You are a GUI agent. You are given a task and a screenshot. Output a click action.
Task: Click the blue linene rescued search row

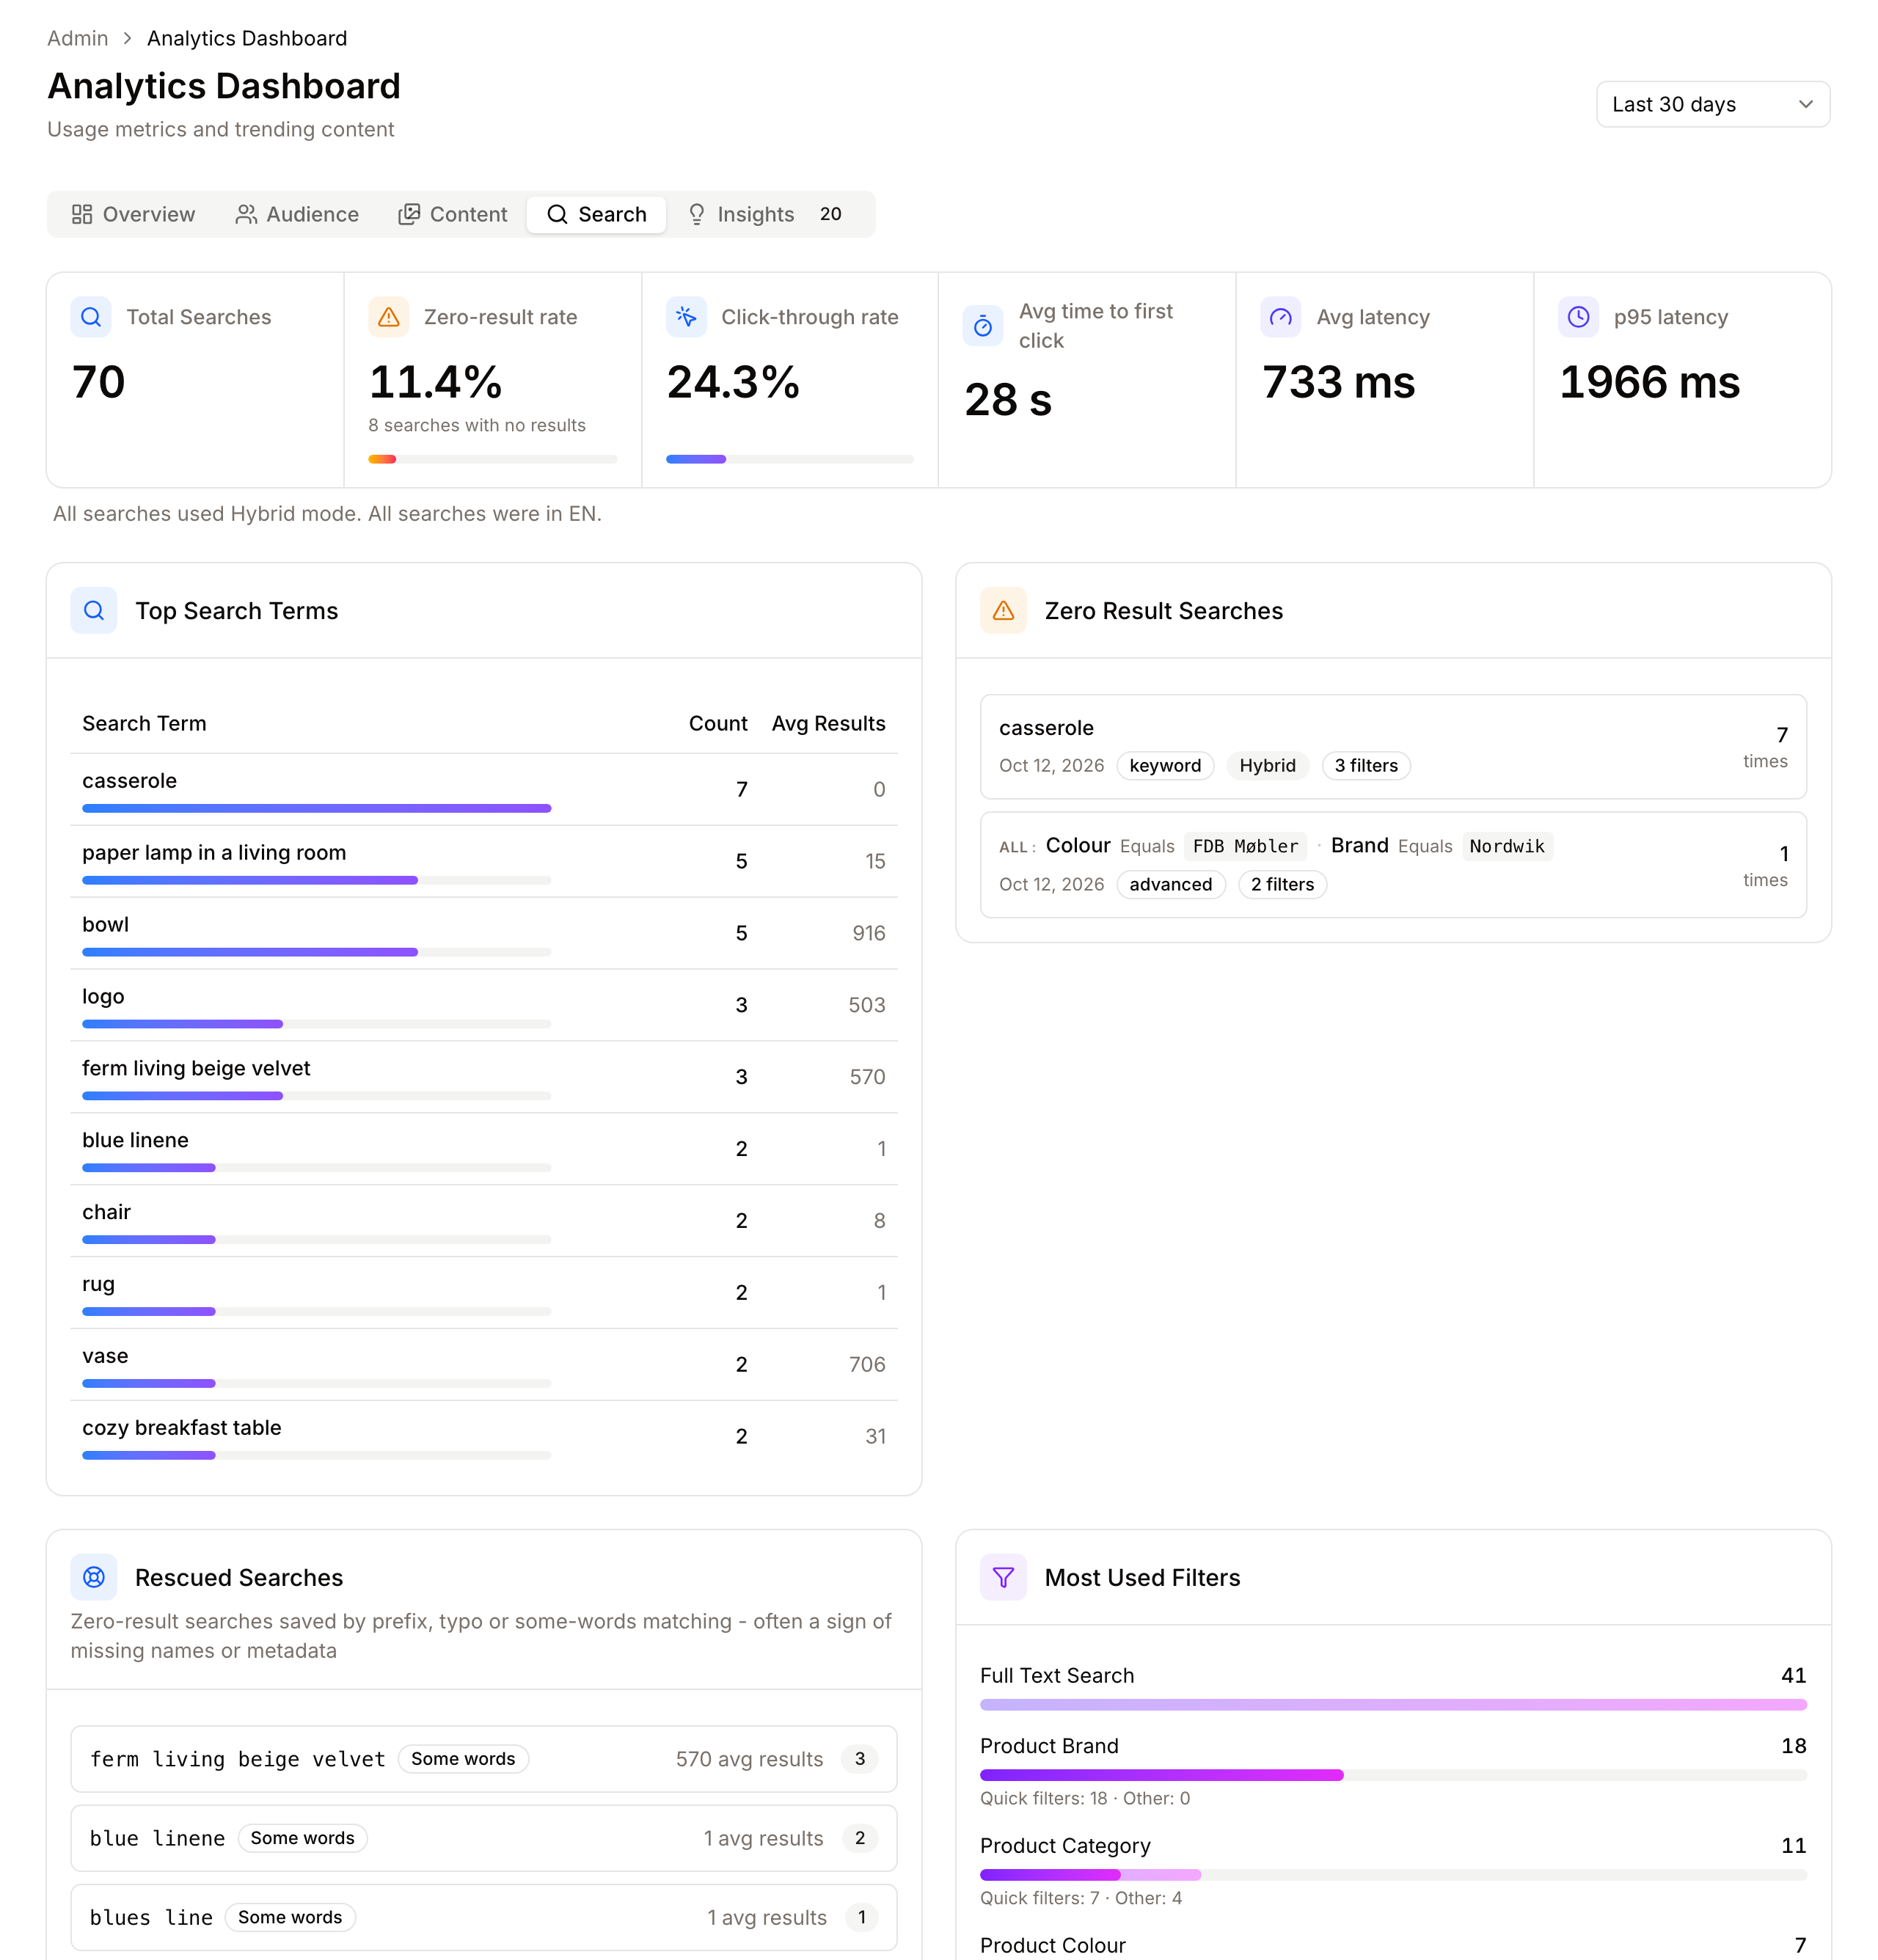484,1838
